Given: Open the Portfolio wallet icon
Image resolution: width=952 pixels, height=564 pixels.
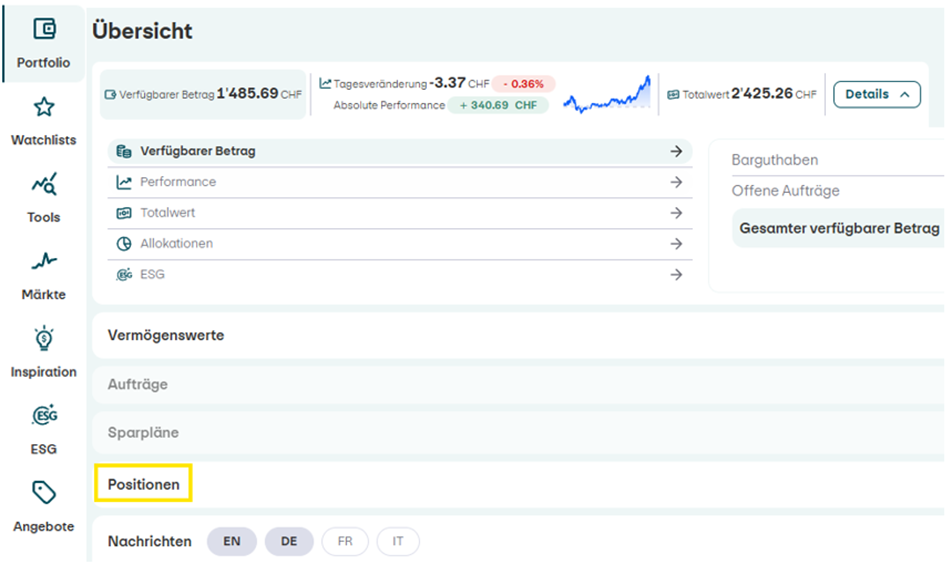Looking at the screenshot, I should click(44, 29).
